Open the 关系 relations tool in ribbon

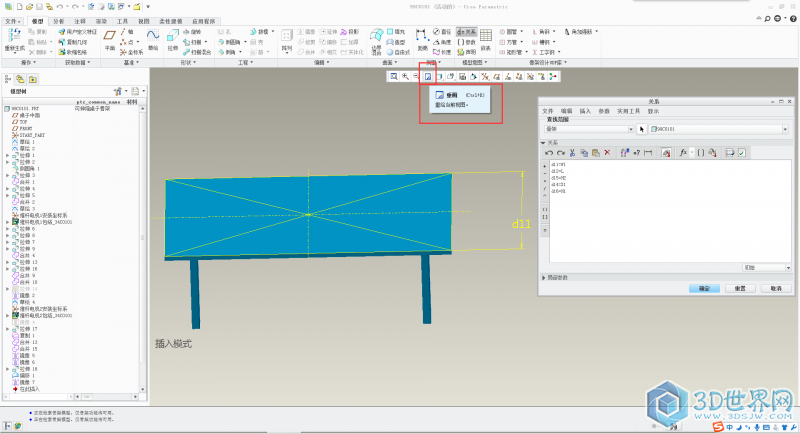pyautogui.click(x=466, y=32)
